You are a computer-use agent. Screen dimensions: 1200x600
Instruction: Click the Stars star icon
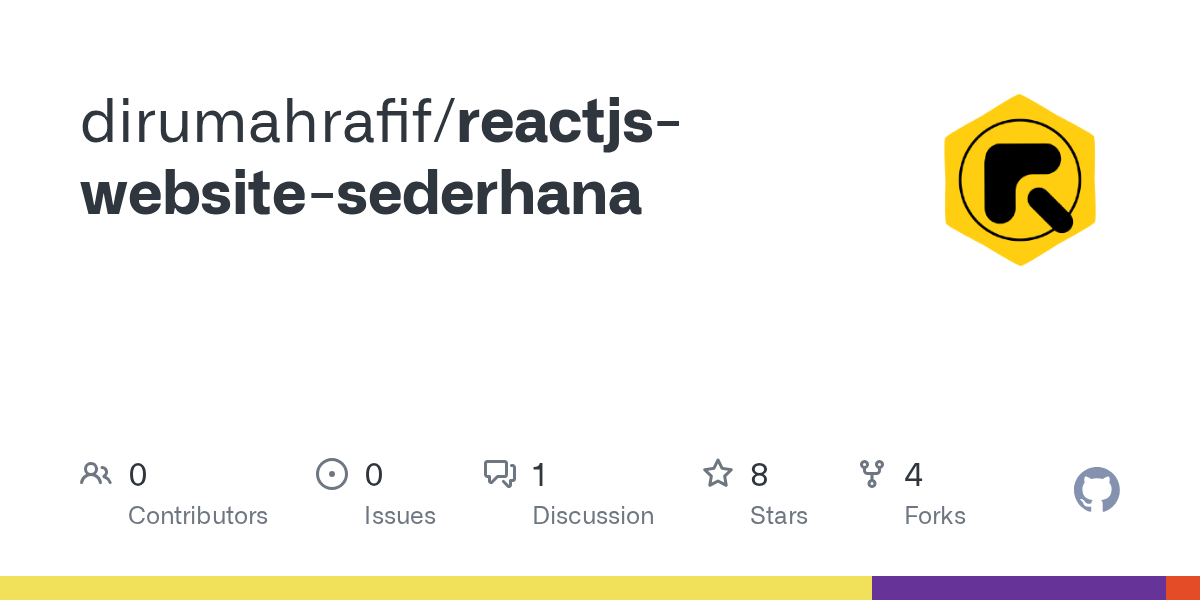coord(718,473)
